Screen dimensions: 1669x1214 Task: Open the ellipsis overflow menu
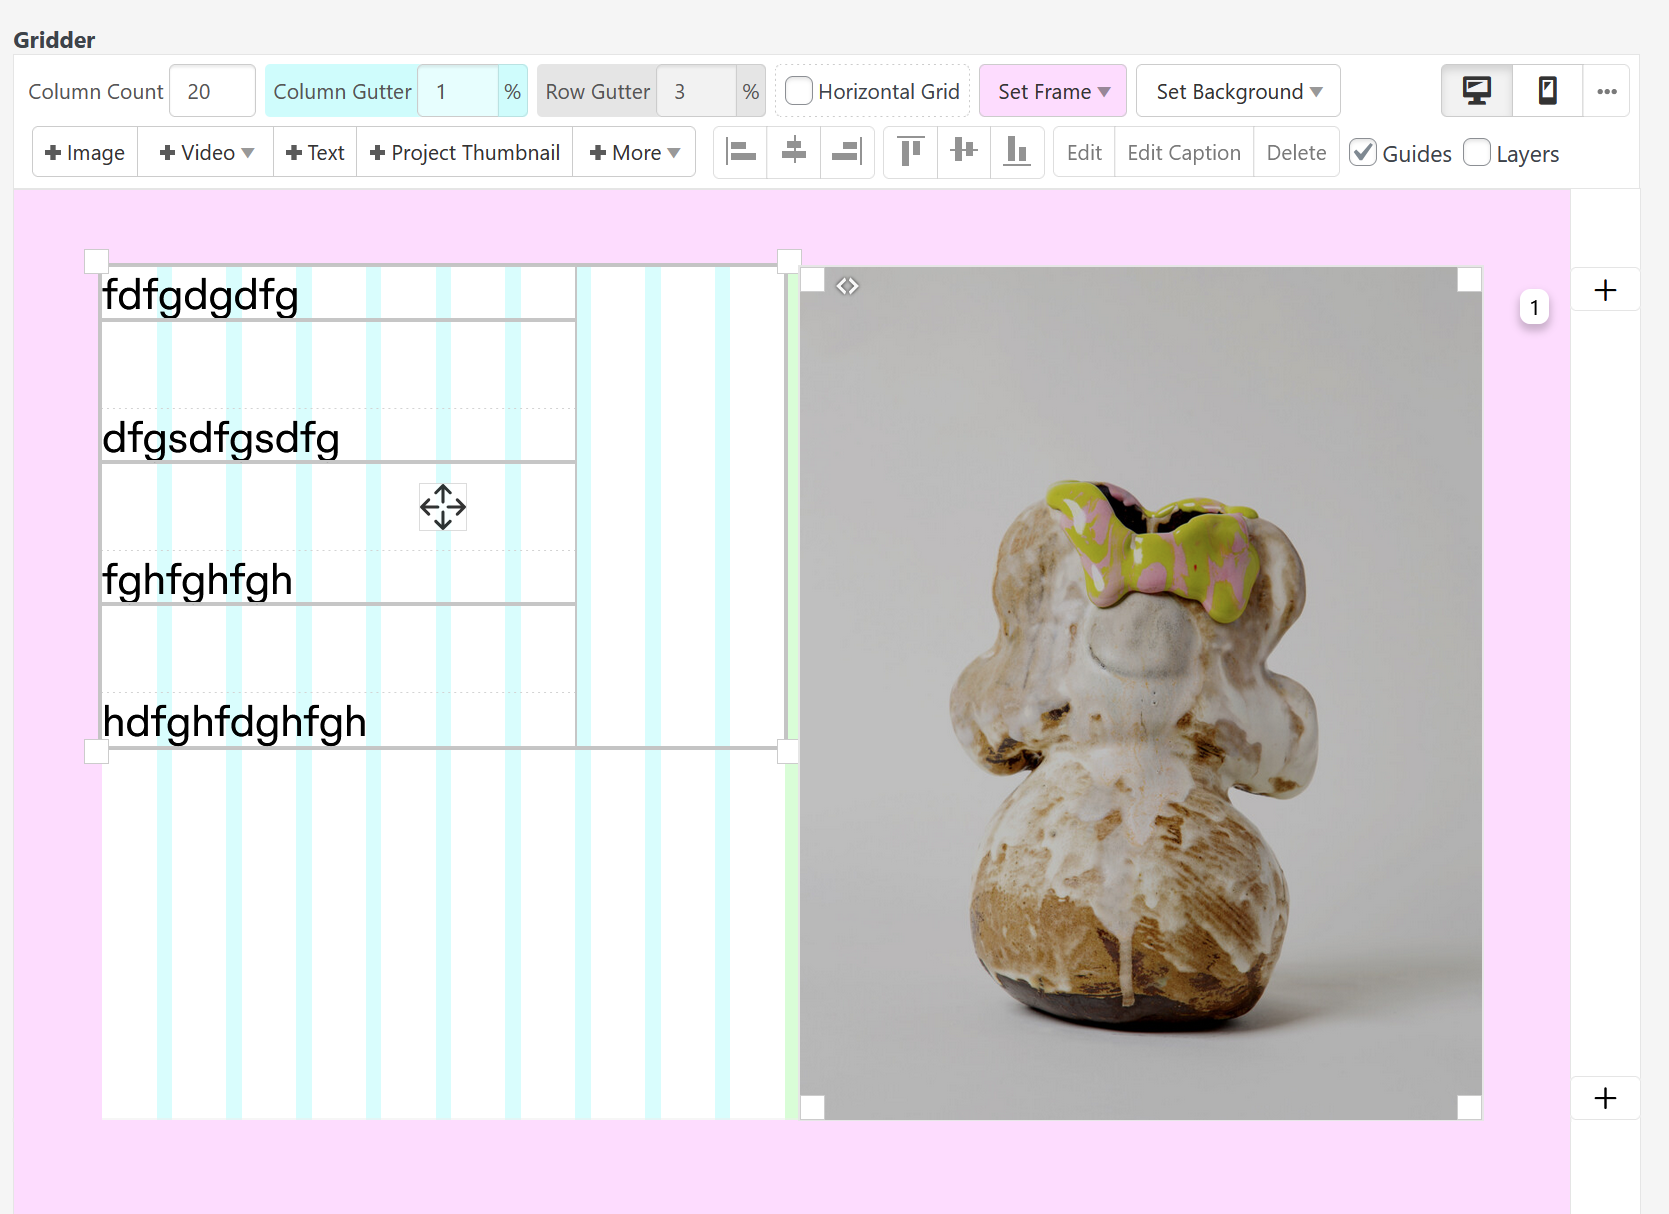(x=1607, y=91)
